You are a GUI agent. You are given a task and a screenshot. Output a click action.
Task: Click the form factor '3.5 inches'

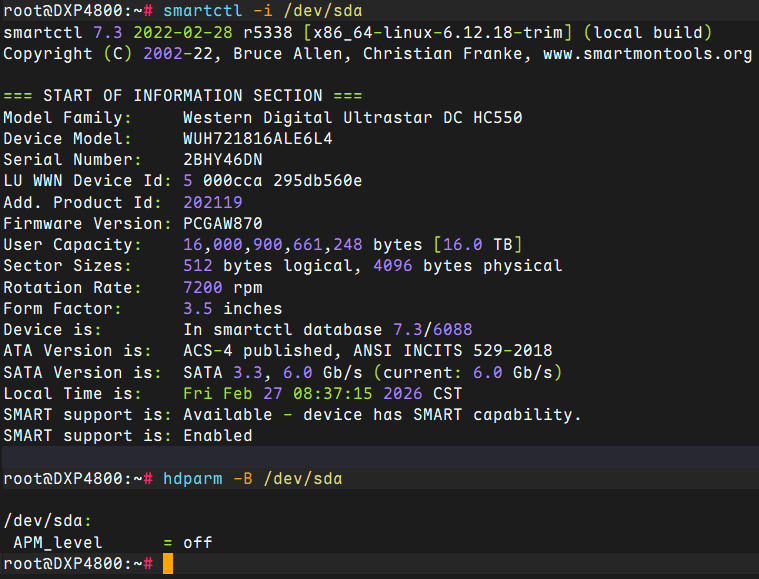point(233,309)
